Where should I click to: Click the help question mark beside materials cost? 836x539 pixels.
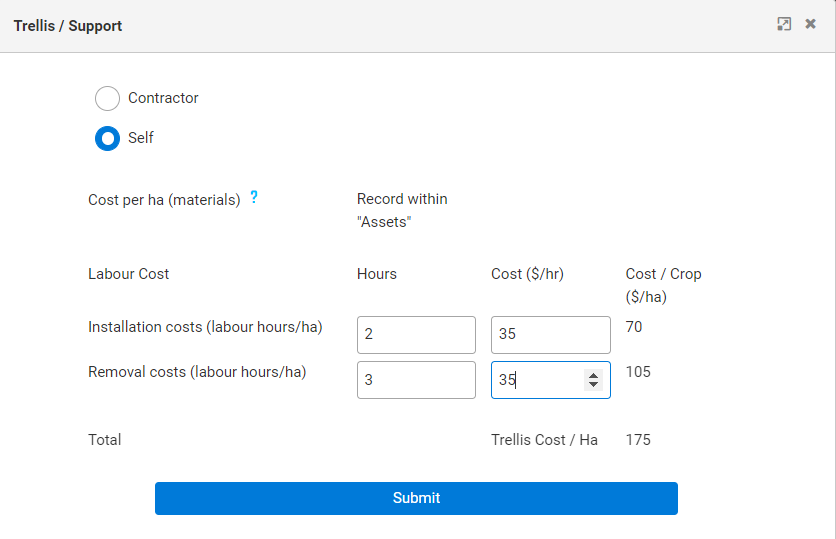pos(254,198)
